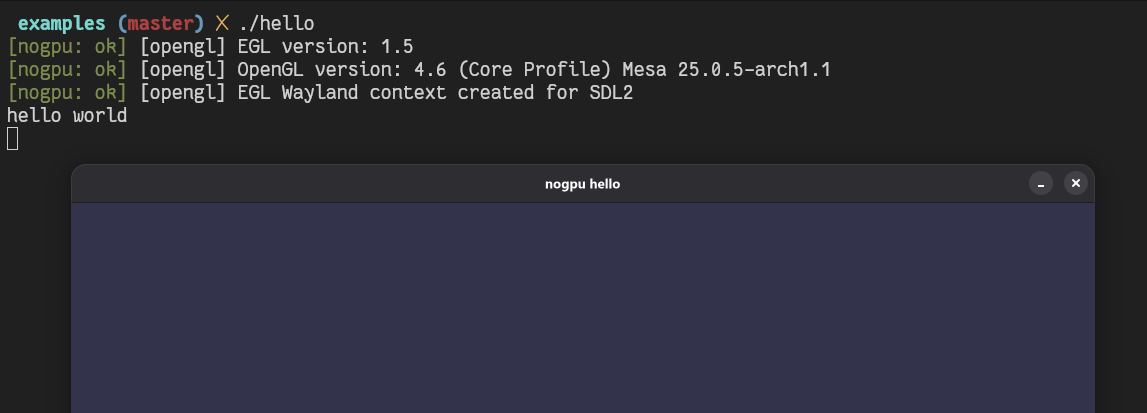Select the red 'master' branch label
The height and width of the screenshot is (413, 1147).
[160, 23]
